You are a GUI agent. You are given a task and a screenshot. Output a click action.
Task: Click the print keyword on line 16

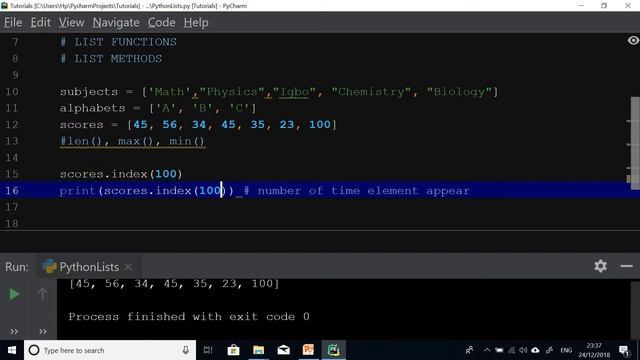point(78,191)
